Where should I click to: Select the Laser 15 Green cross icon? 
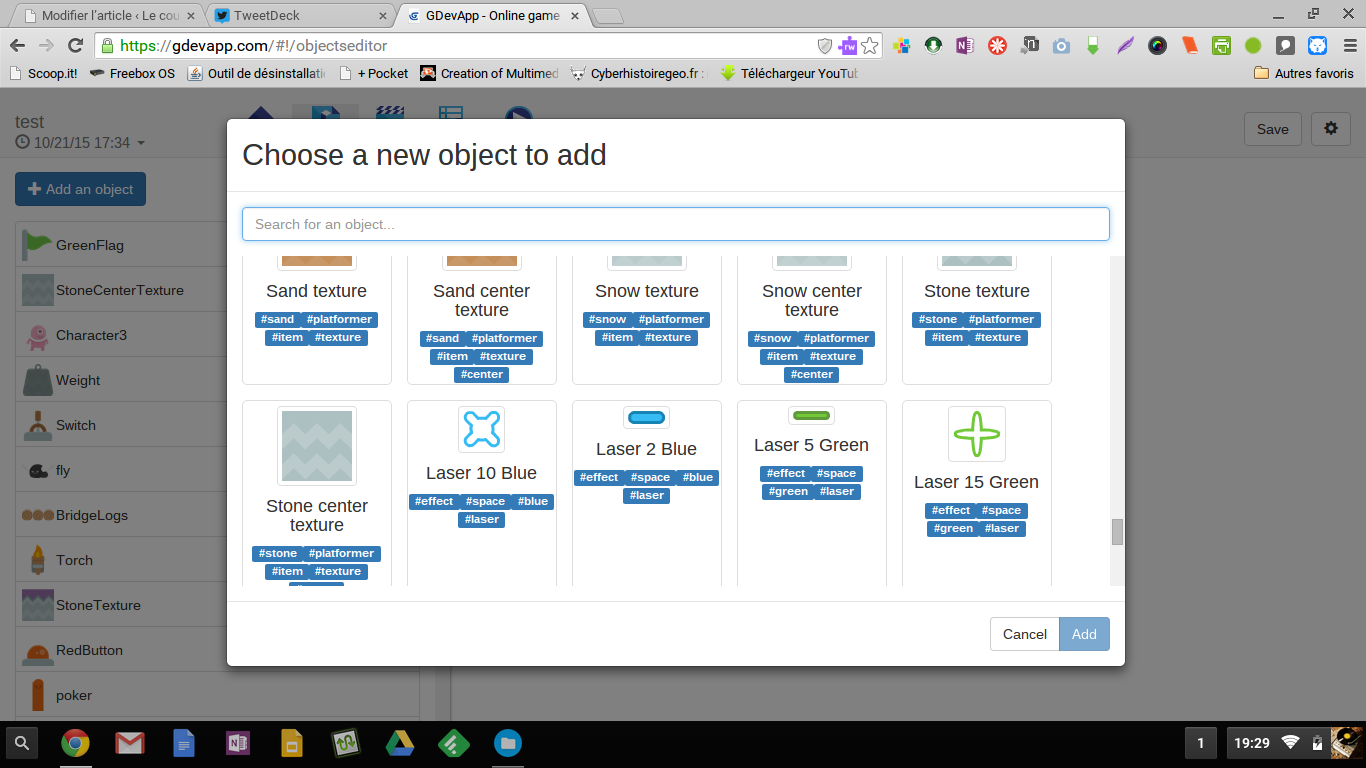977,434
